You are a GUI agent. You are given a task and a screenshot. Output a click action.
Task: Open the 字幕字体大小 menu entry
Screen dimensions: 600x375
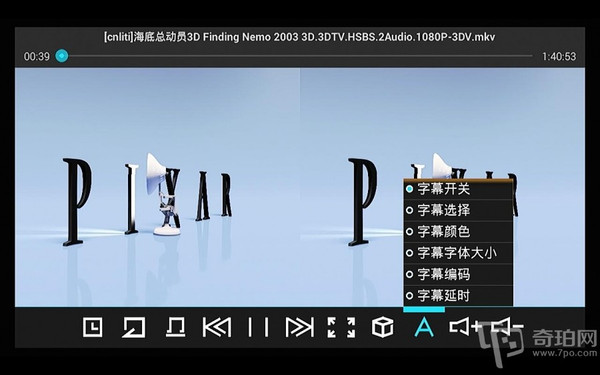tap(458, 253)
